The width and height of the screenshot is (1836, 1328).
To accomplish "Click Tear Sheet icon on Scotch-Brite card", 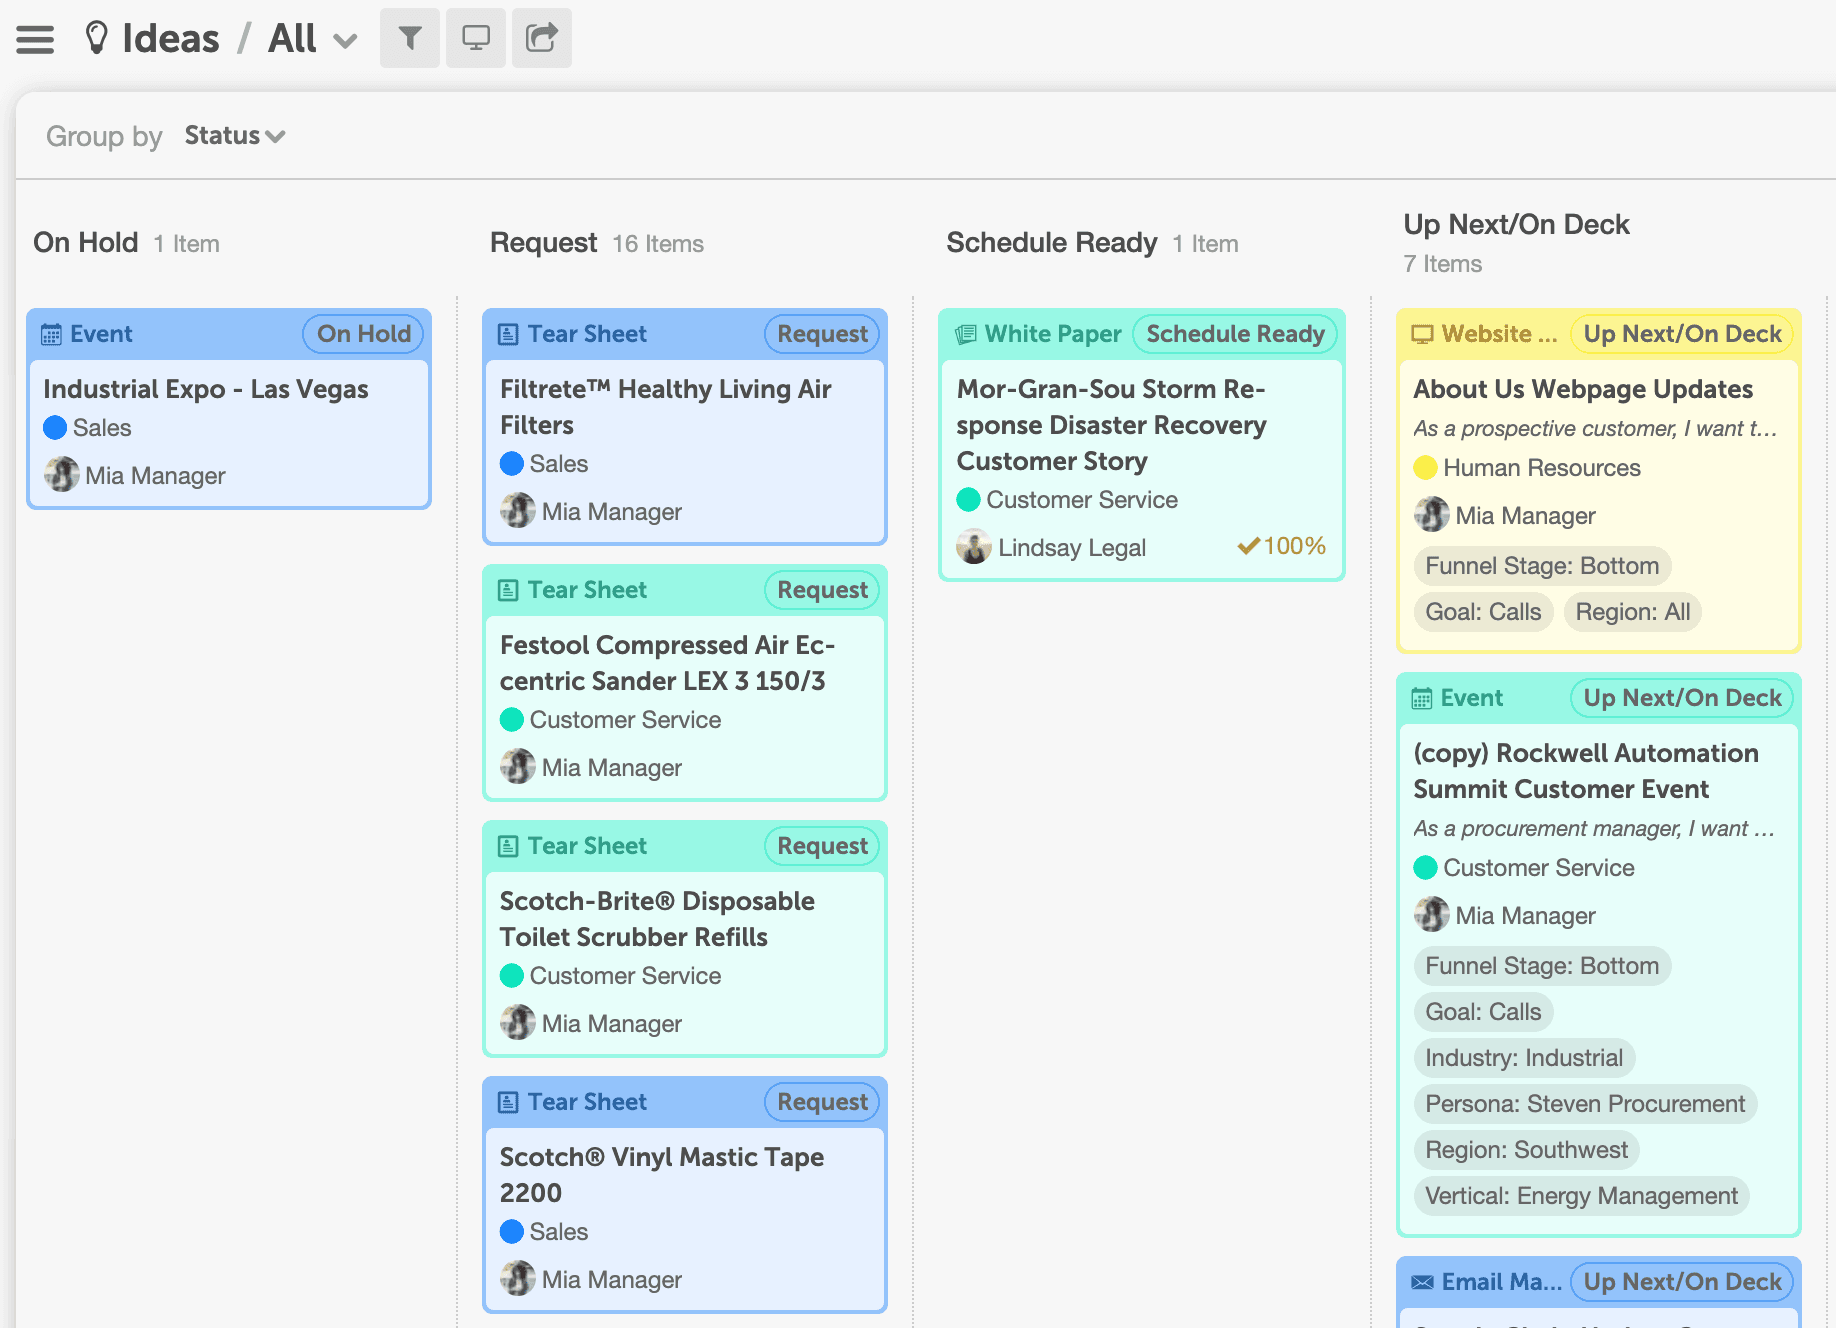I will coord(508,846).
